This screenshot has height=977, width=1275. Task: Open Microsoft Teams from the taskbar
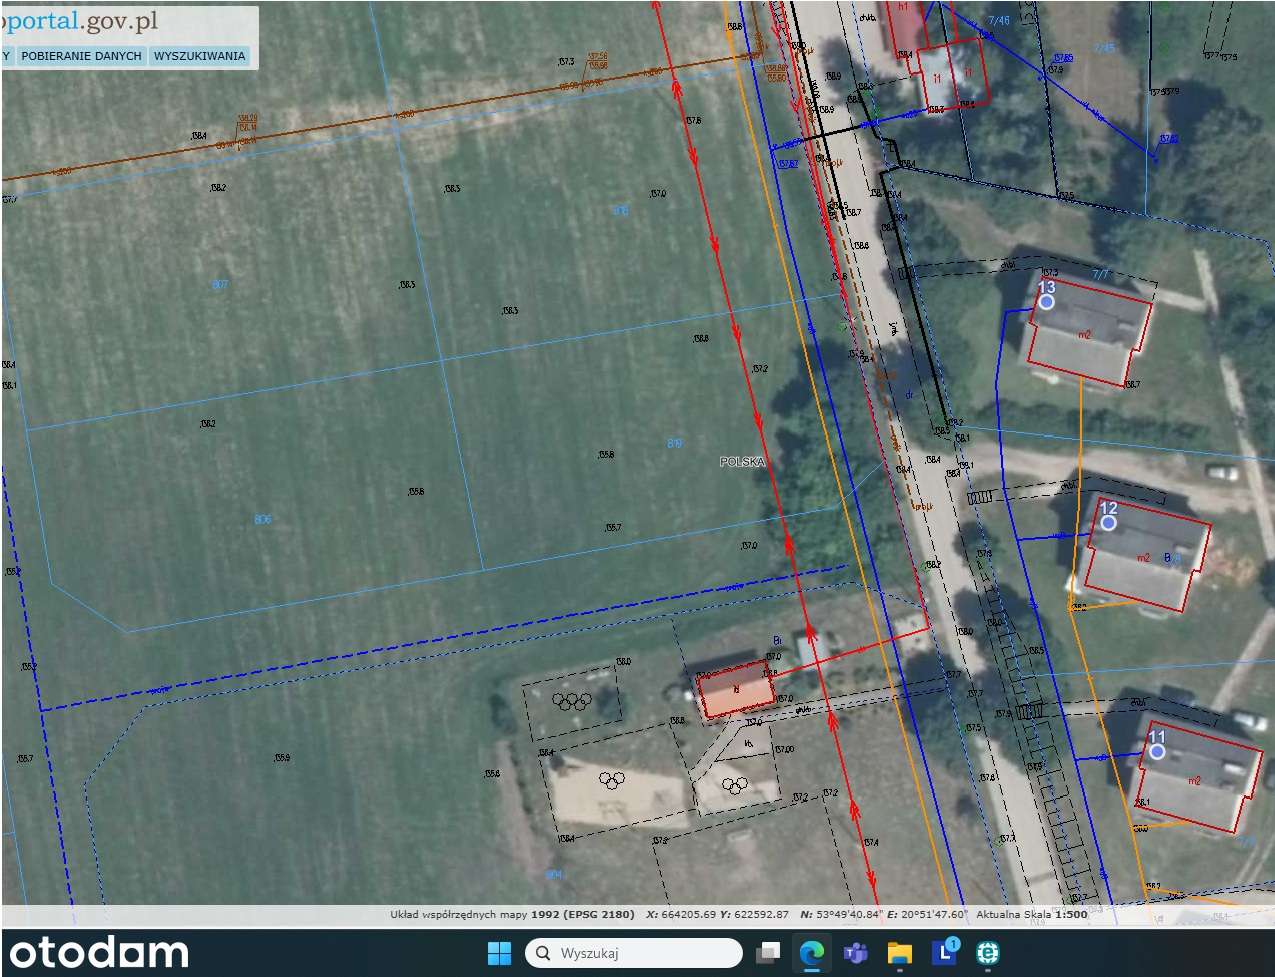pos(855,953)
